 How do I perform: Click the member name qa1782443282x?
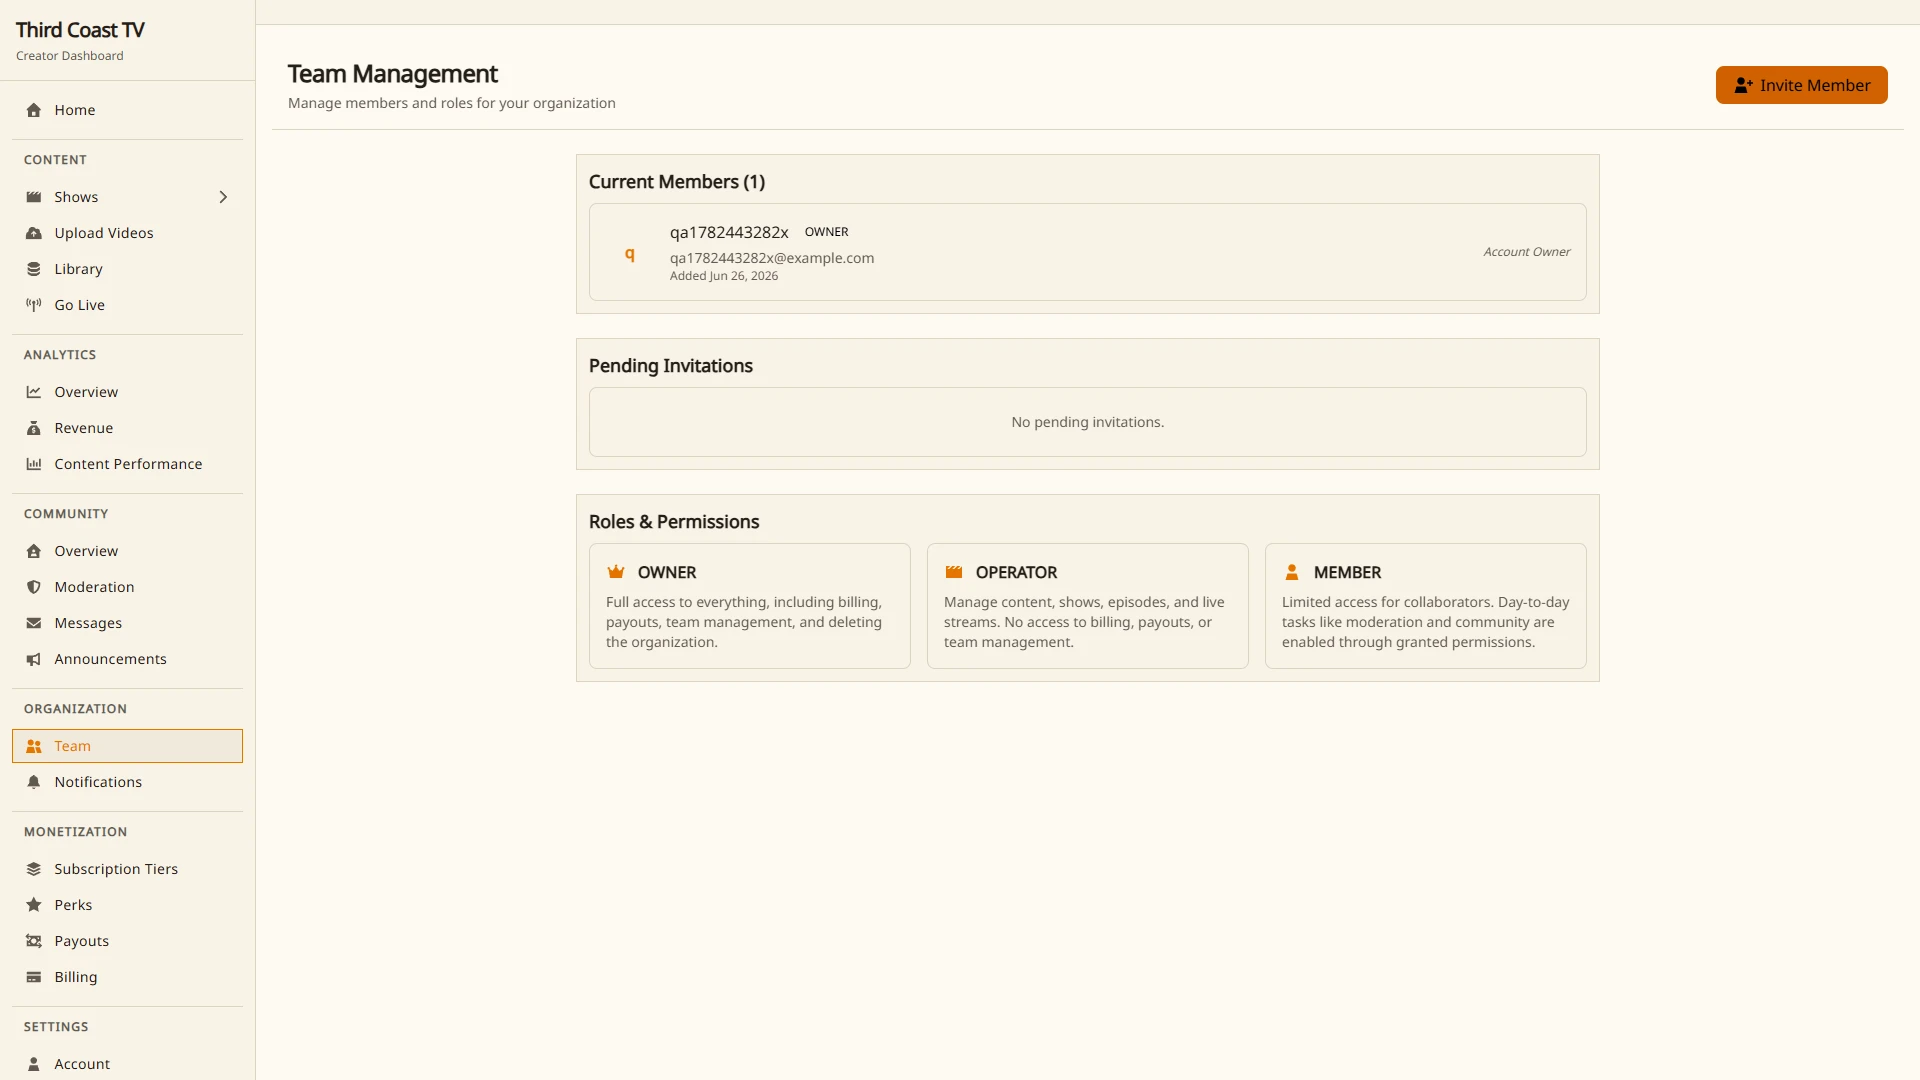point(729,232)
